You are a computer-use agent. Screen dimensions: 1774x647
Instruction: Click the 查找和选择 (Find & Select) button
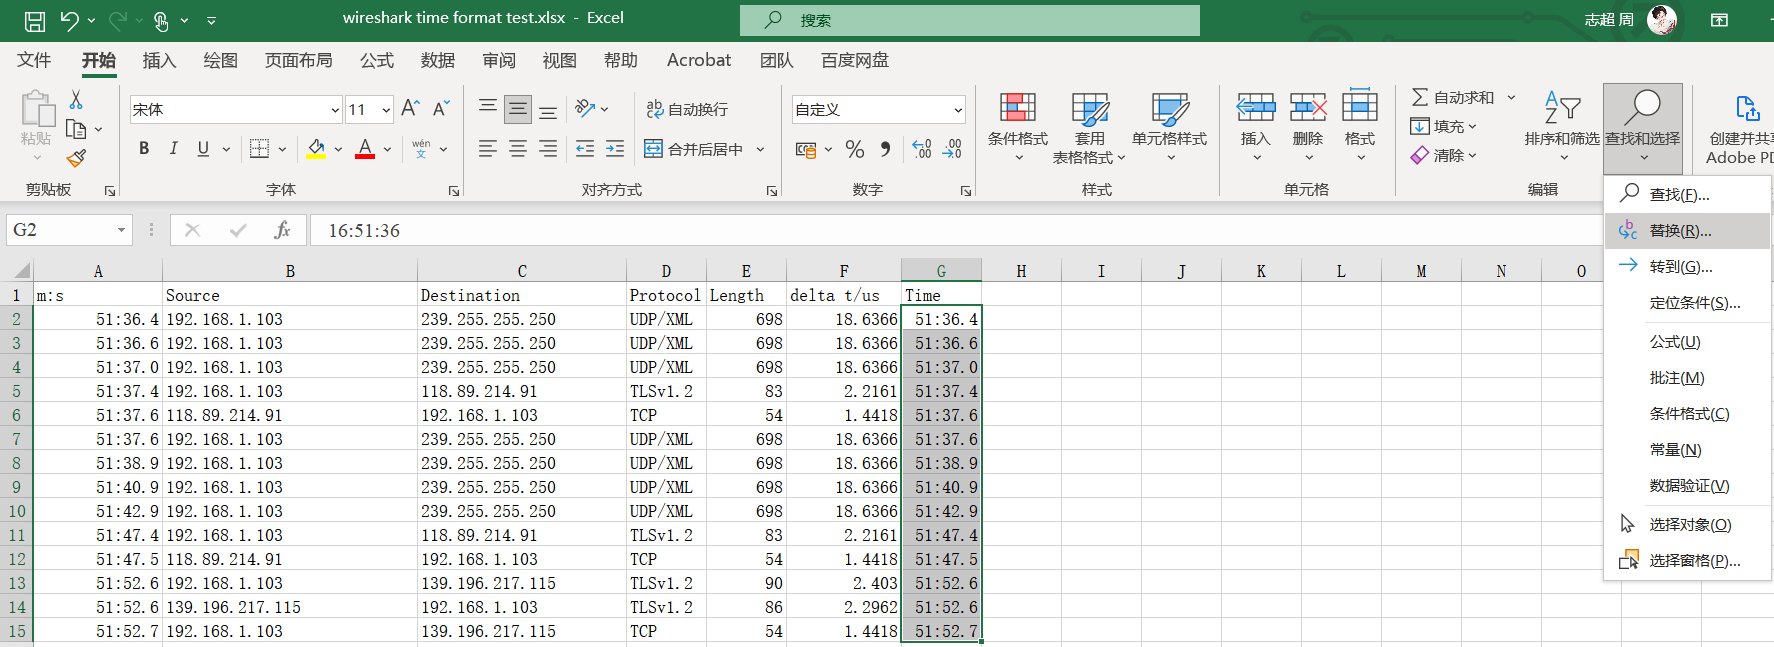tap(1643, 127)
